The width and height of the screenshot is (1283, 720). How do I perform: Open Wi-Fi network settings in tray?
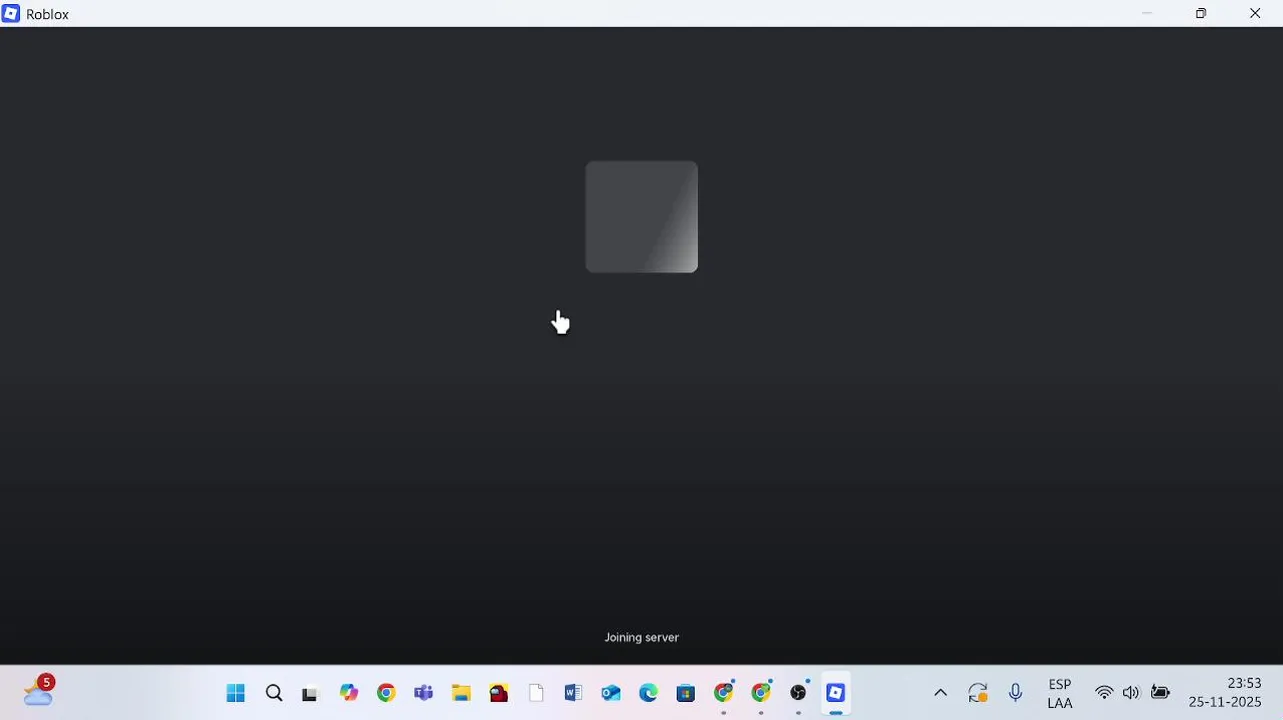(x=1104, y=693)
